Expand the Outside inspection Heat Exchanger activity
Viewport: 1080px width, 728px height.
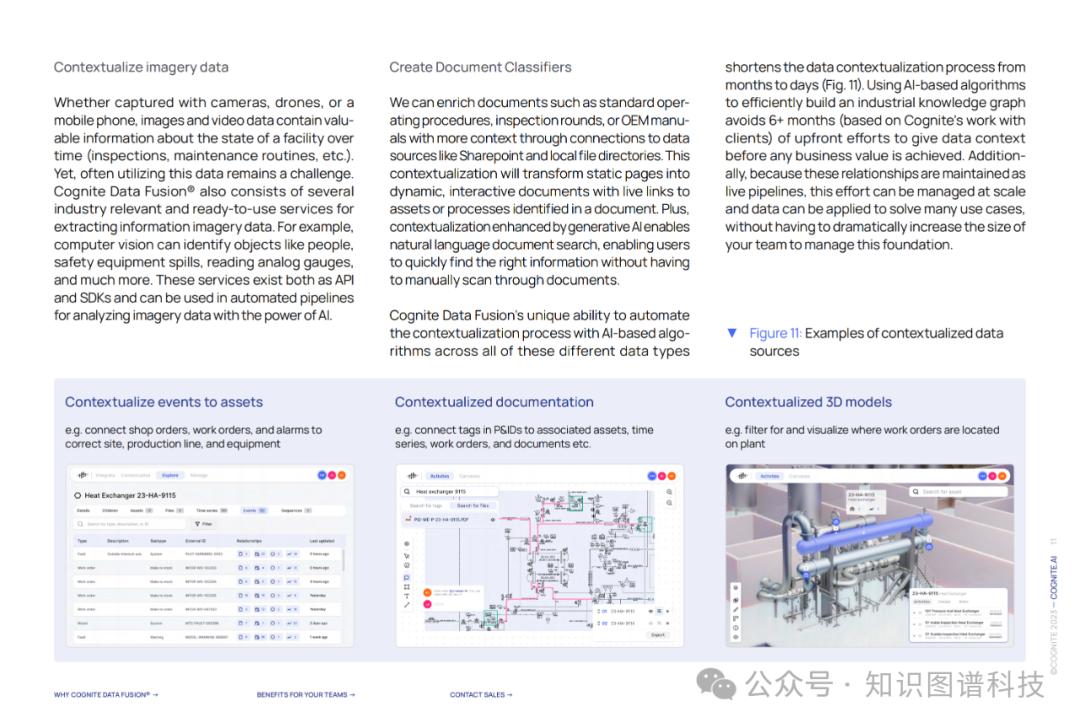(x=914, y=636)
